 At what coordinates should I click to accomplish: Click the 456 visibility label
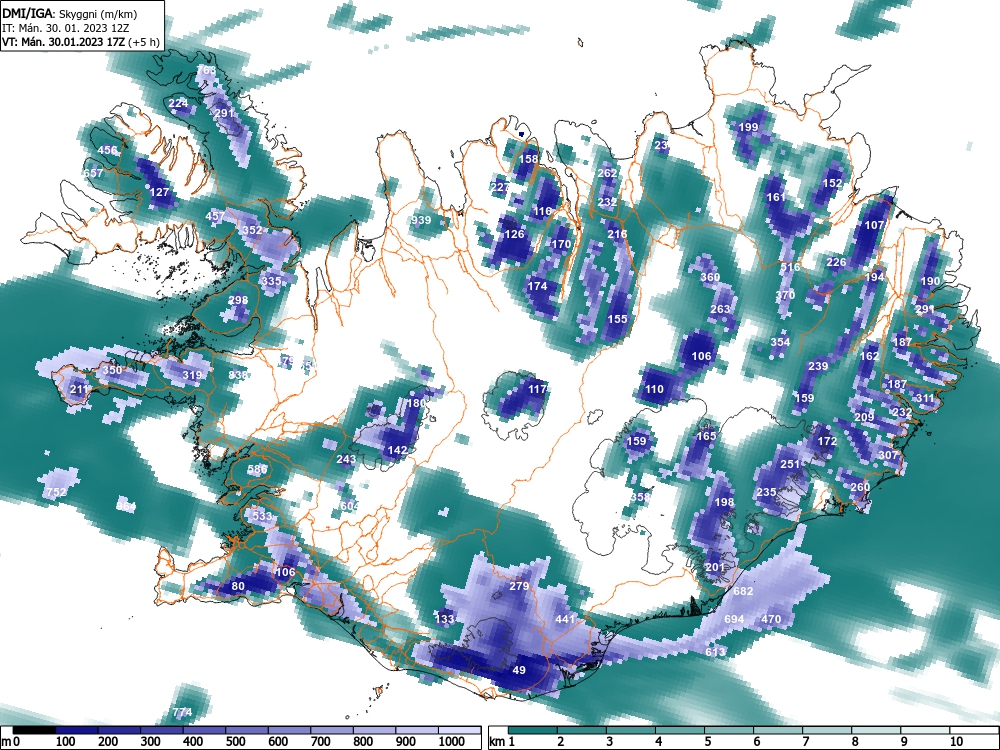pos(107,151)
